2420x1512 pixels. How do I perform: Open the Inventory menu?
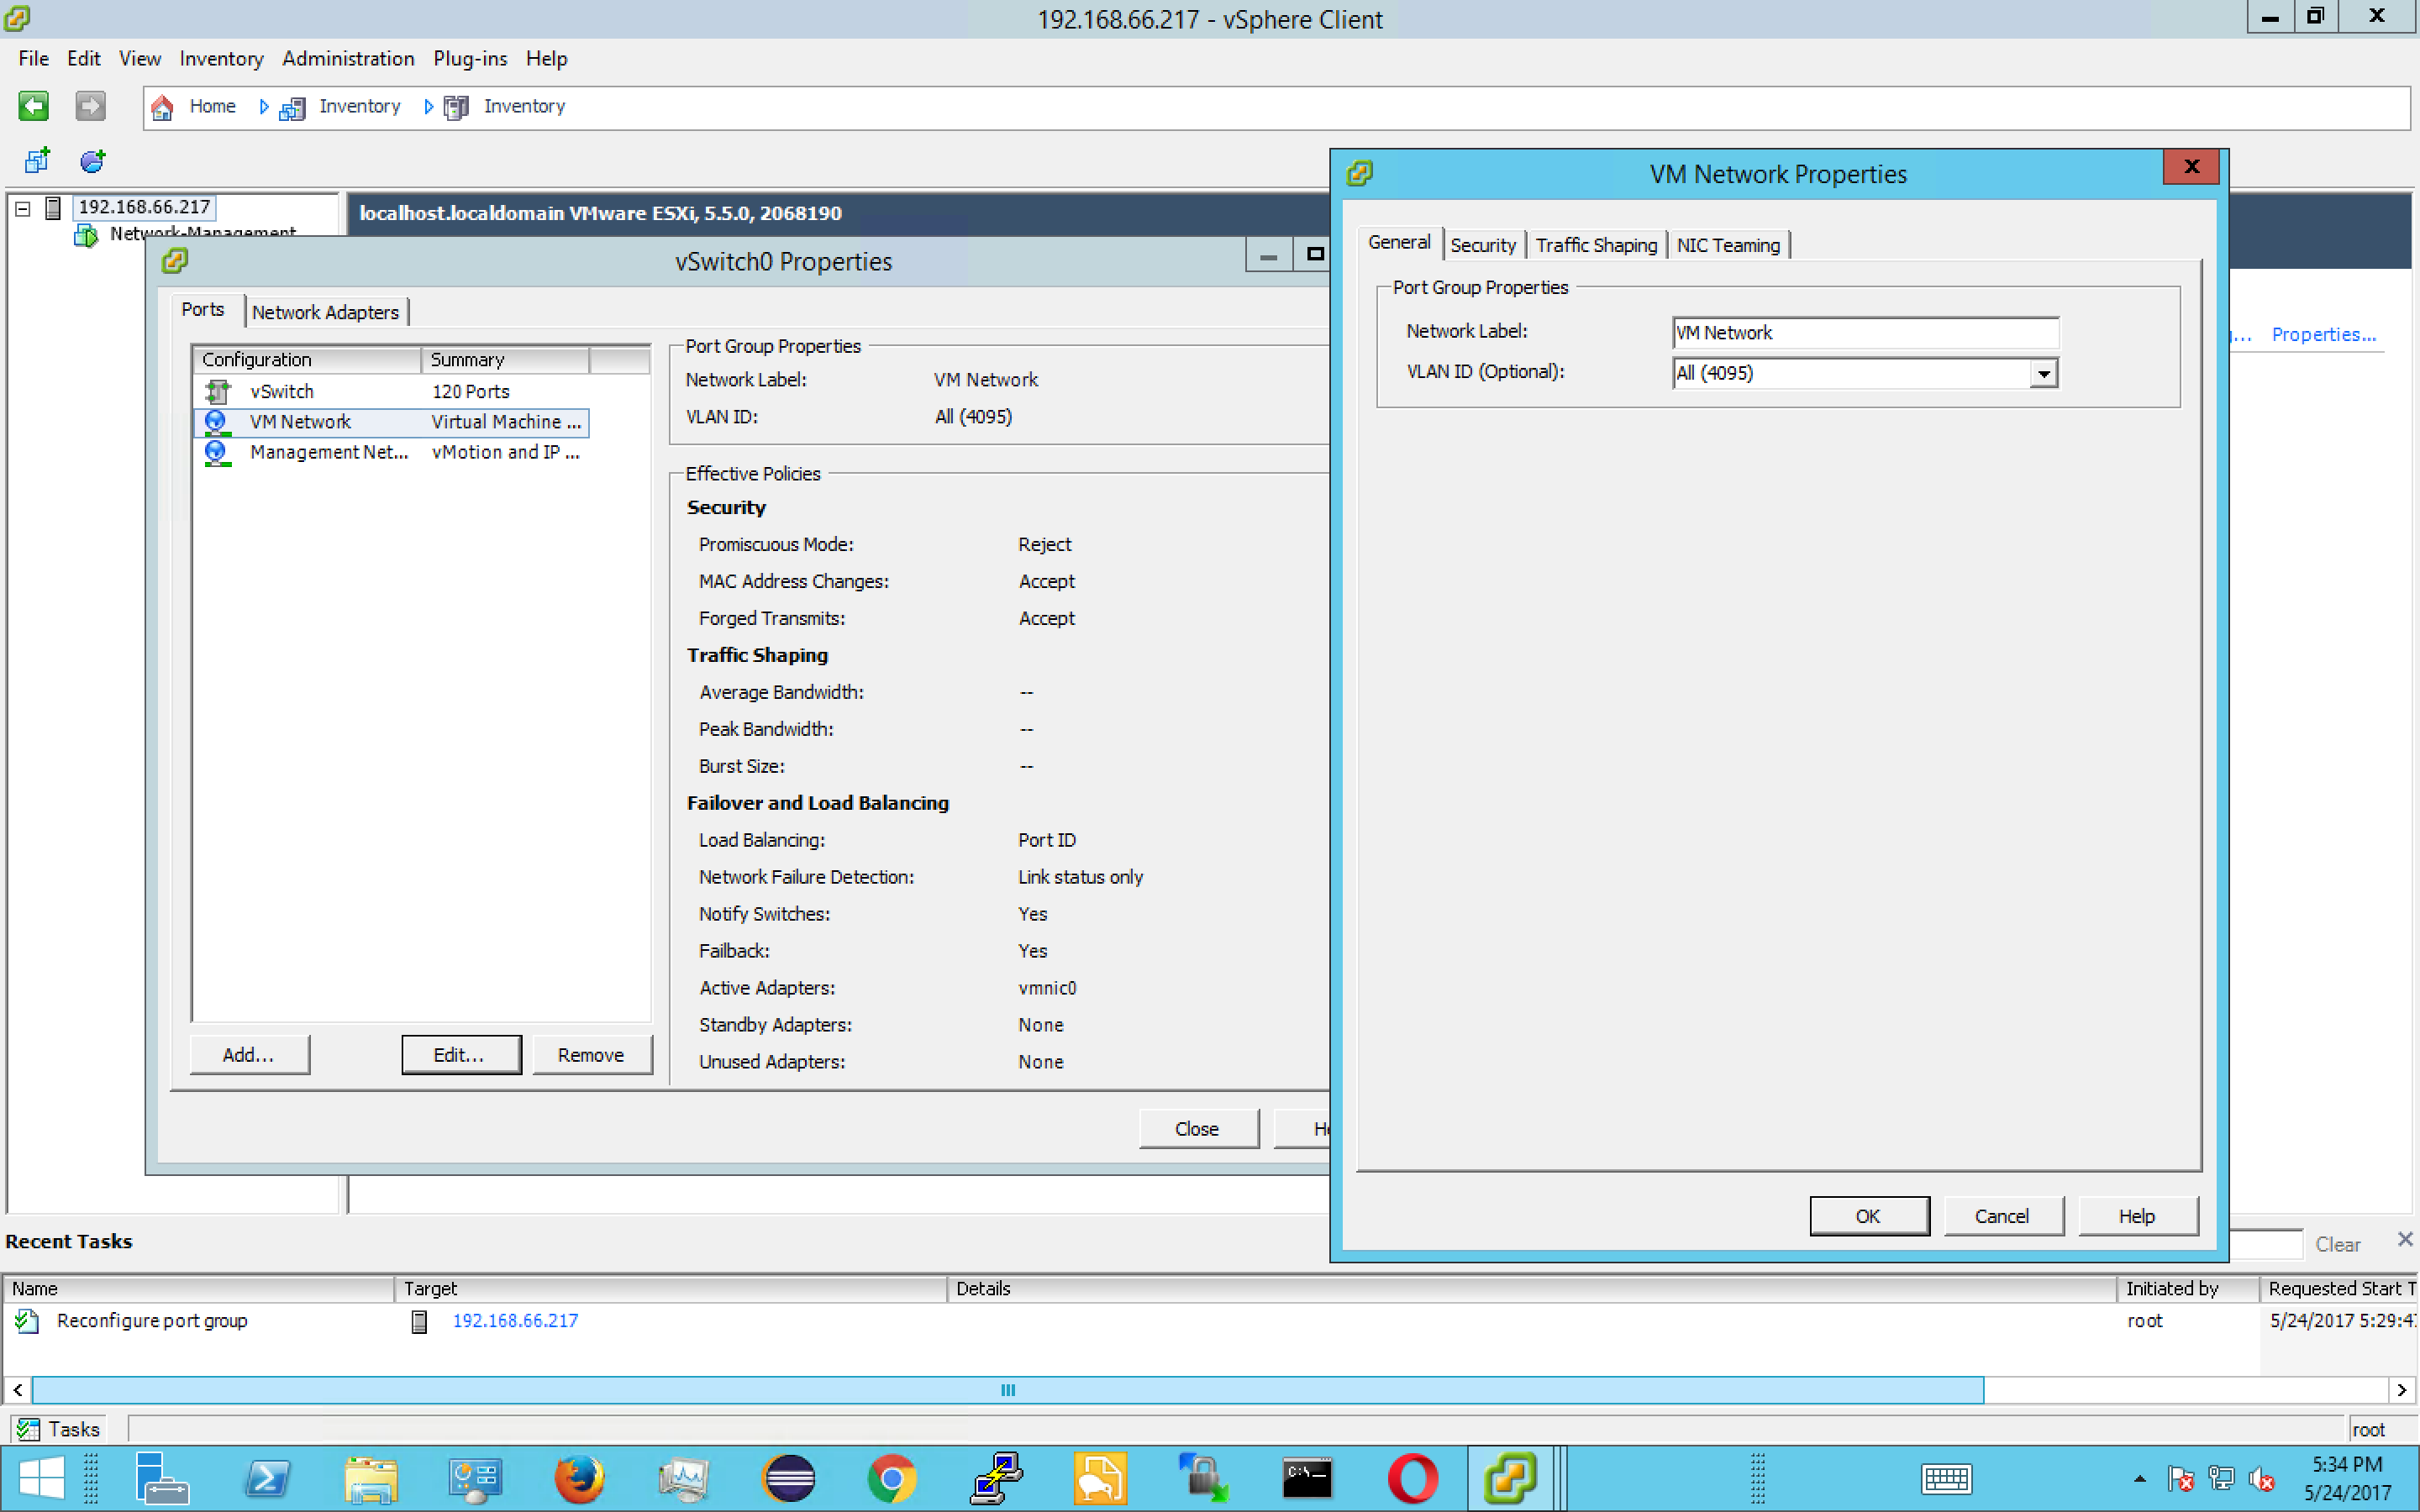click(221, 59)
